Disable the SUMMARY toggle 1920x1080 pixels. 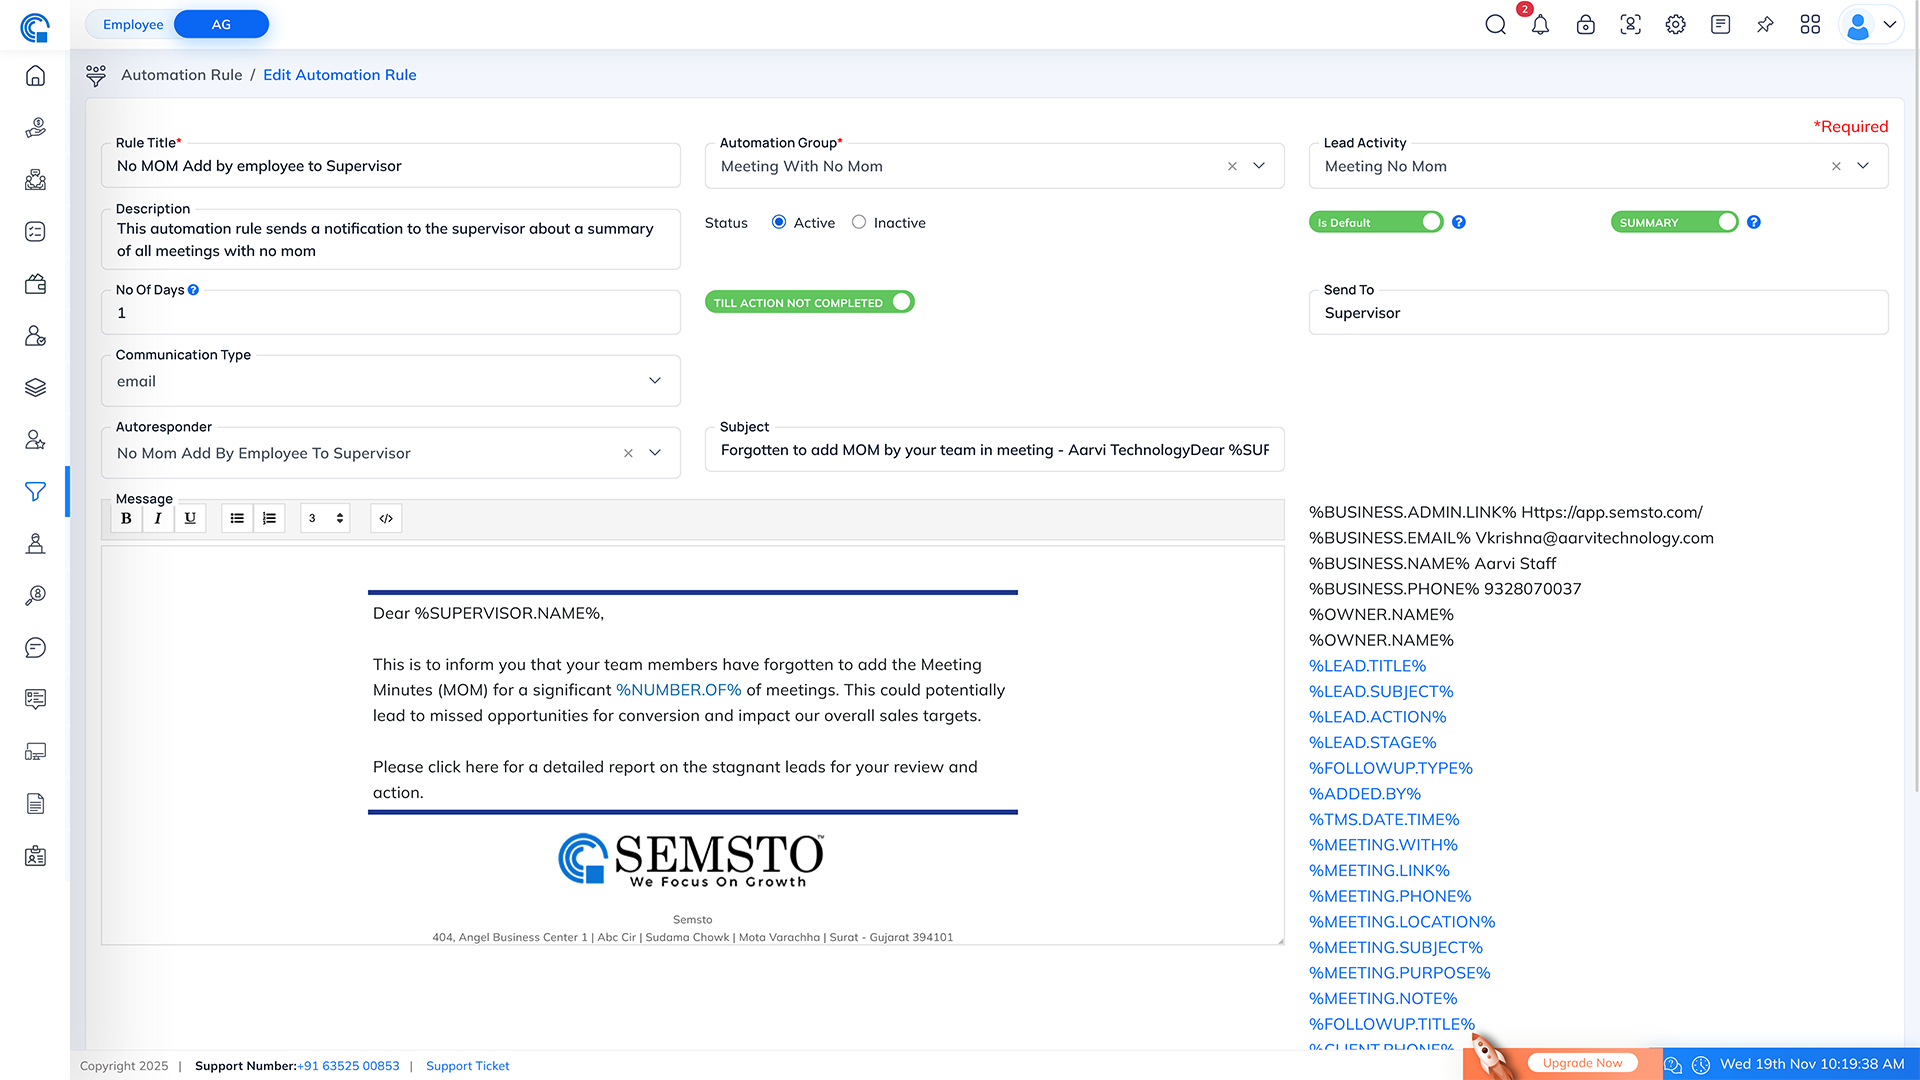[1674, 222]
